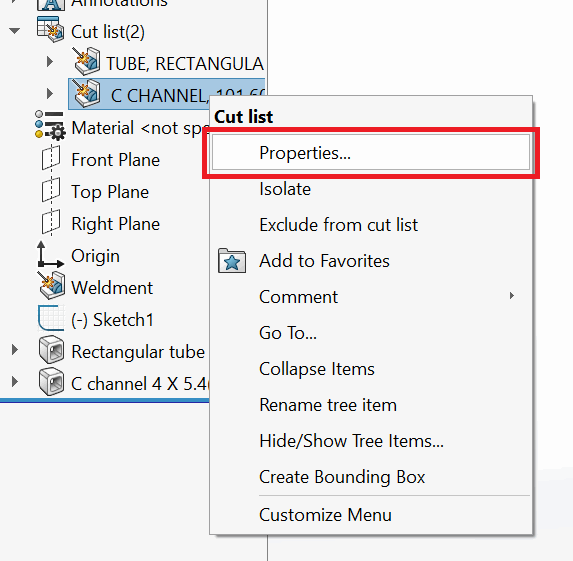
Task: Click Customize Menu
Action: tap(325, 515)
